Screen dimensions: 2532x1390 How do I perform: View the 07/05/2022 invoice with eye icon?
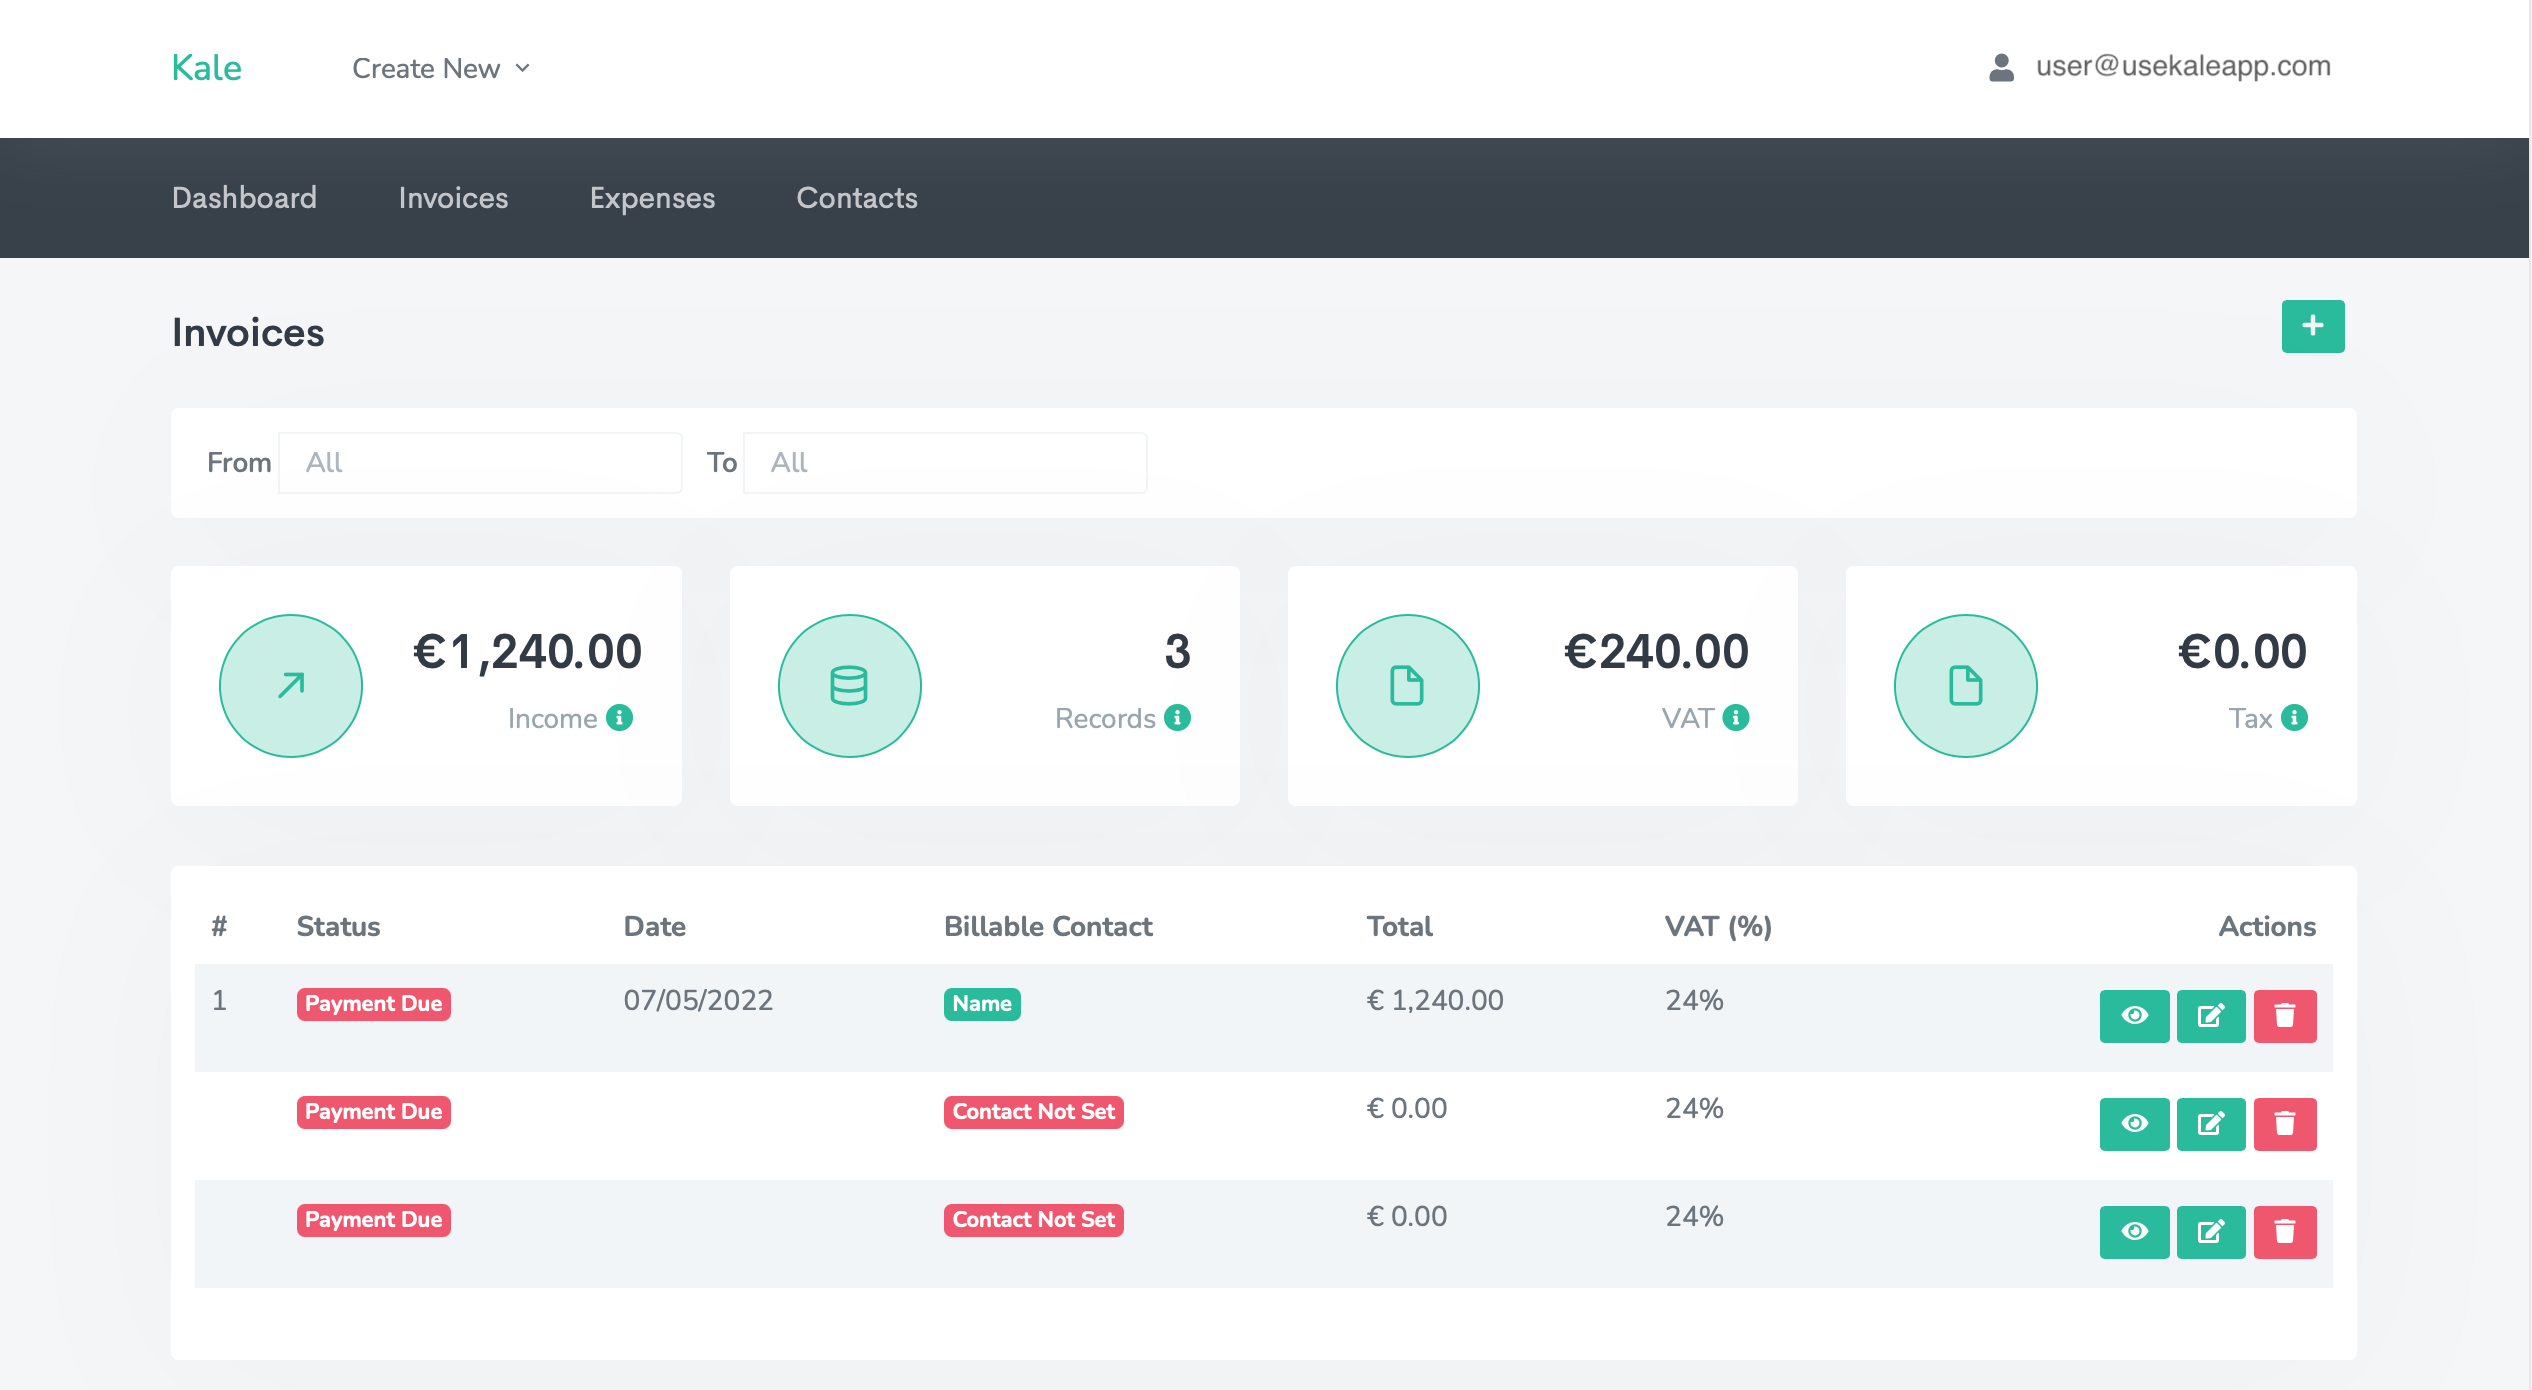[2134, 1016]
